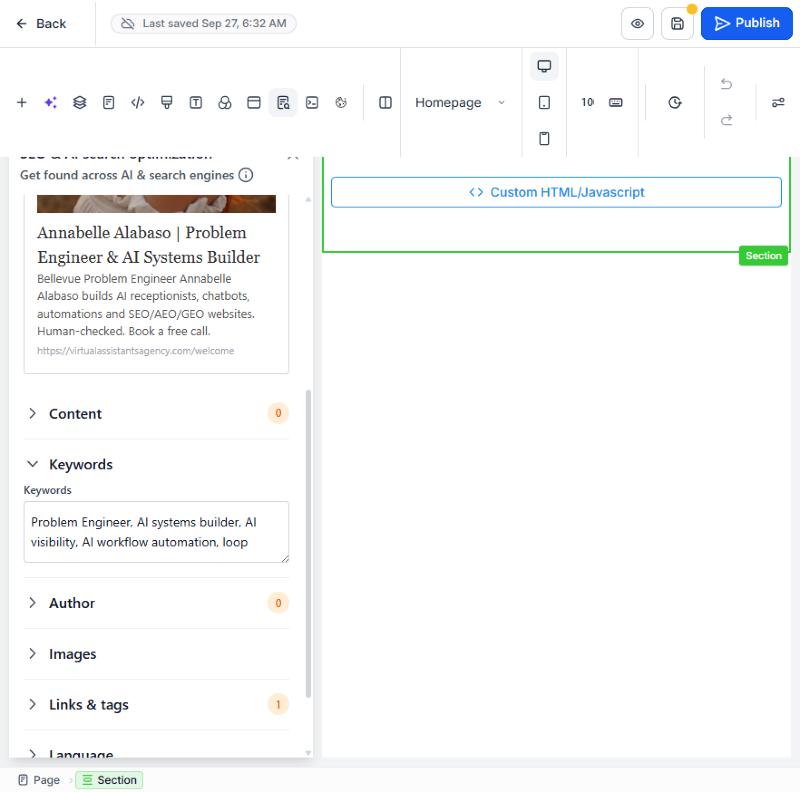
Task: Click the Content count badge 0
Action: [278, 413]
